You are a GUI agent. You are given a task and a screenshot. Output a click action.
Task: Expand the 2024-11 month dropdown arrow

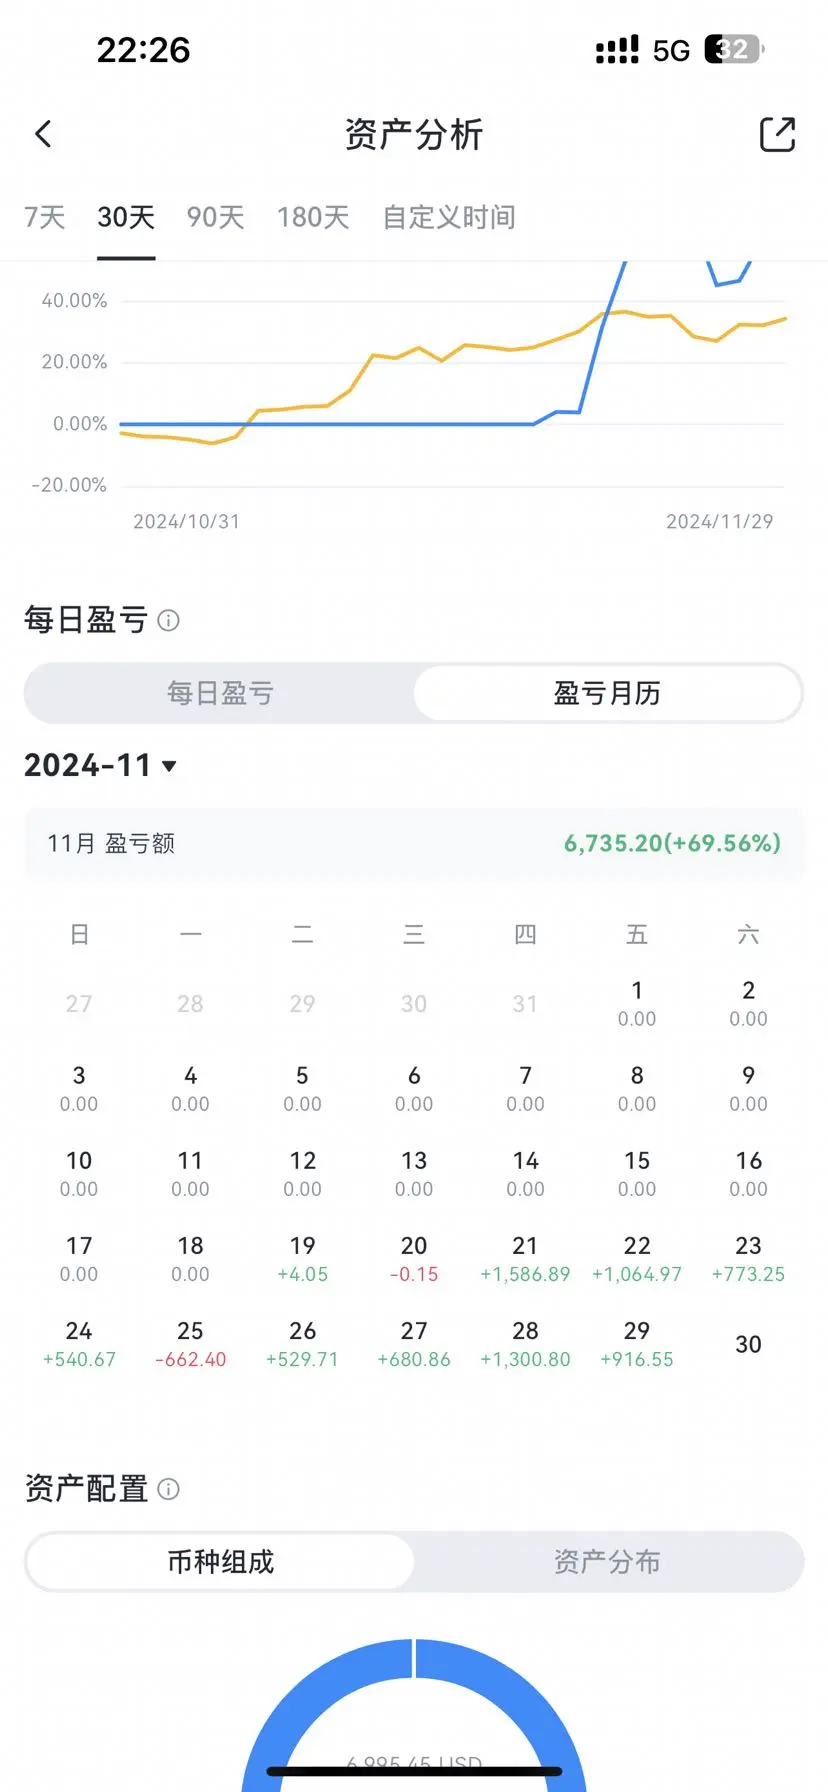(169, 766)
